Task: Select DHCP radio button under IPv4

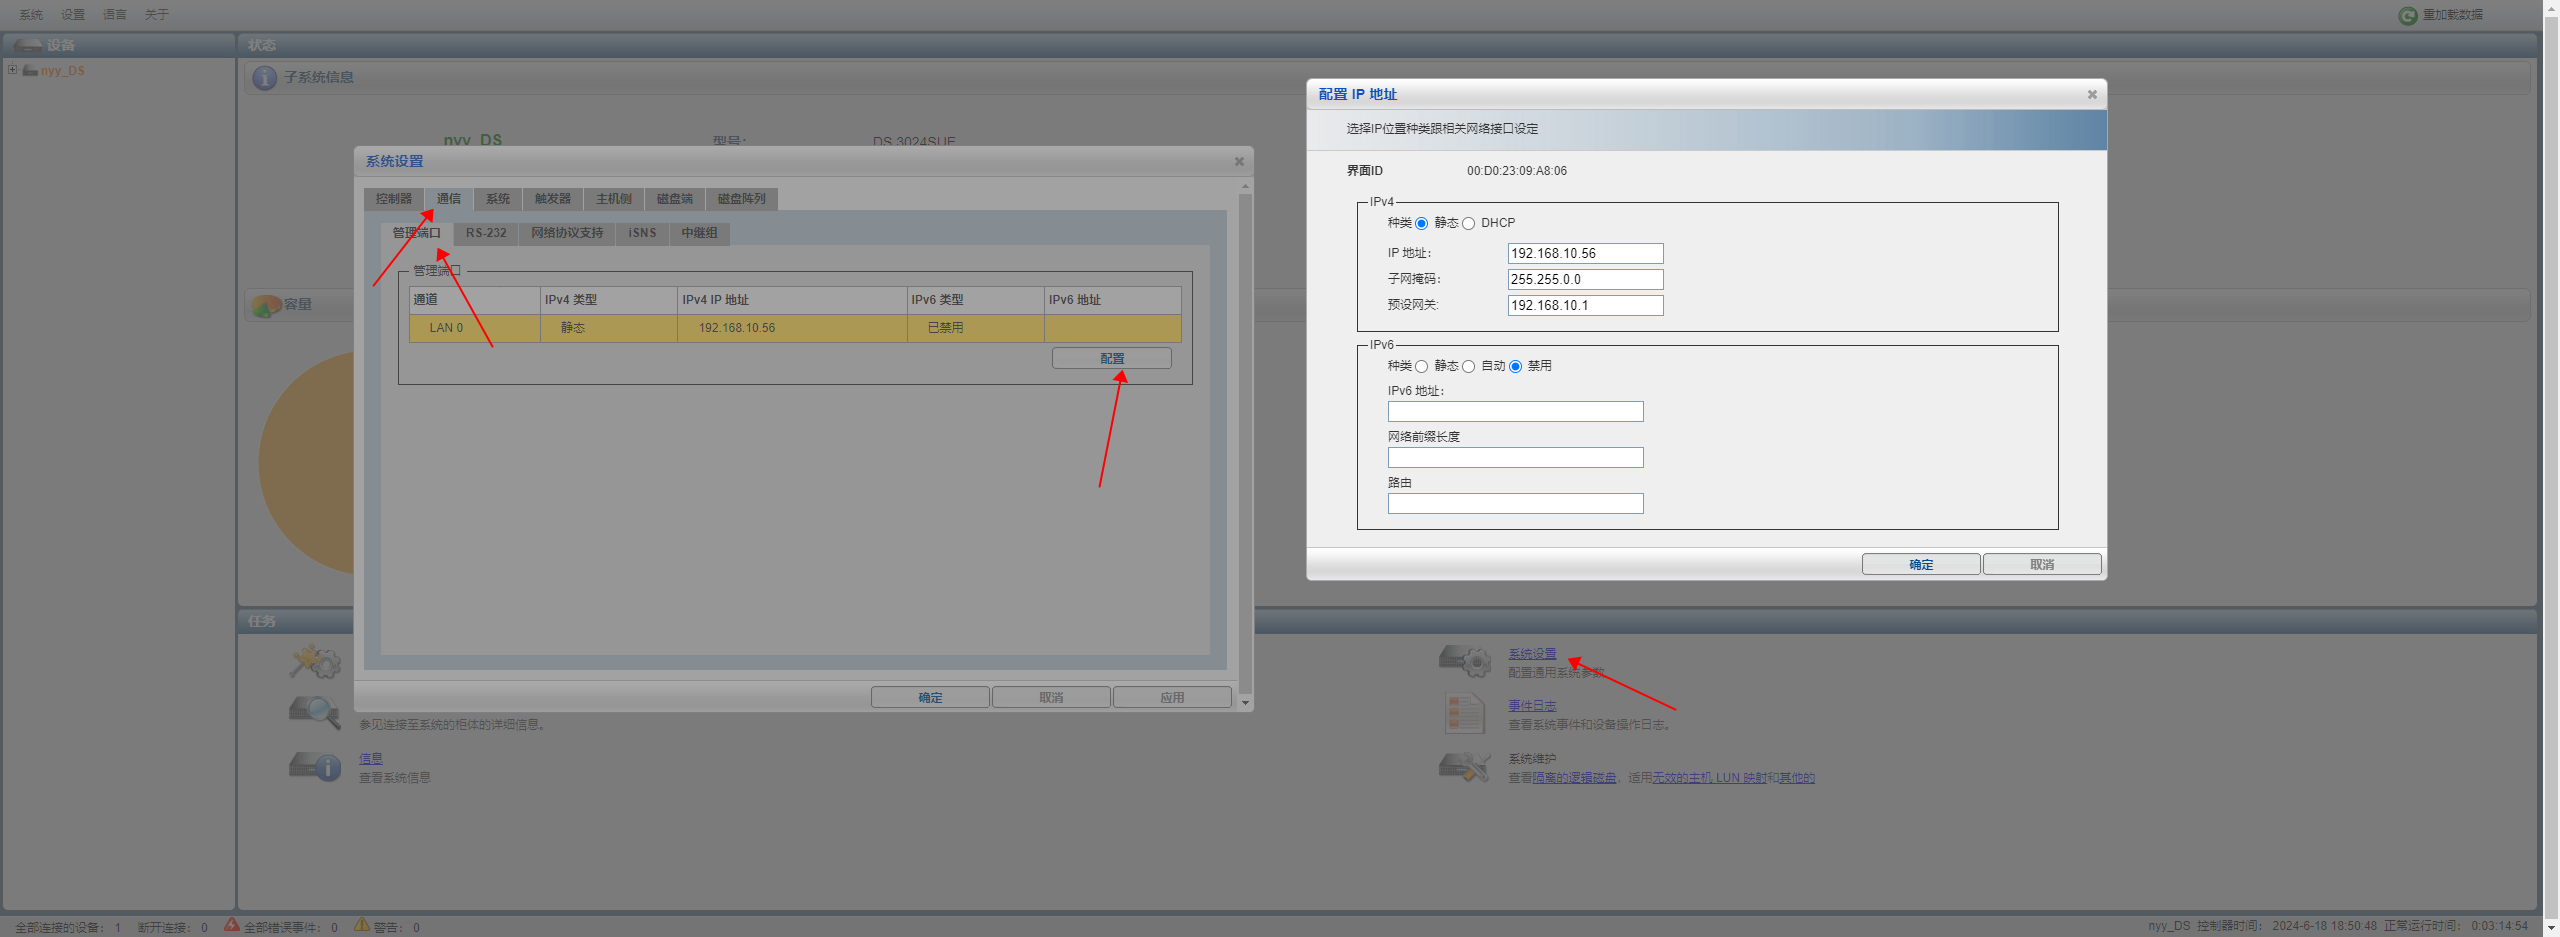Action: click(x=1469, y=224)
